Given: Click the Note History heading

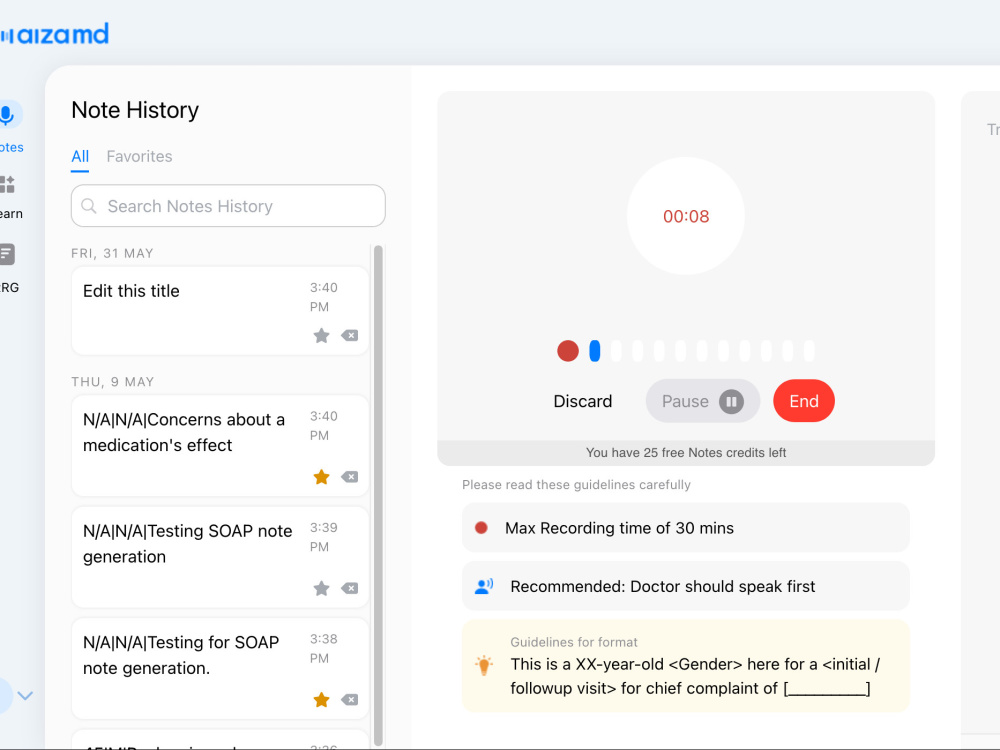Looking at the screenshot, I should [135, 110].
